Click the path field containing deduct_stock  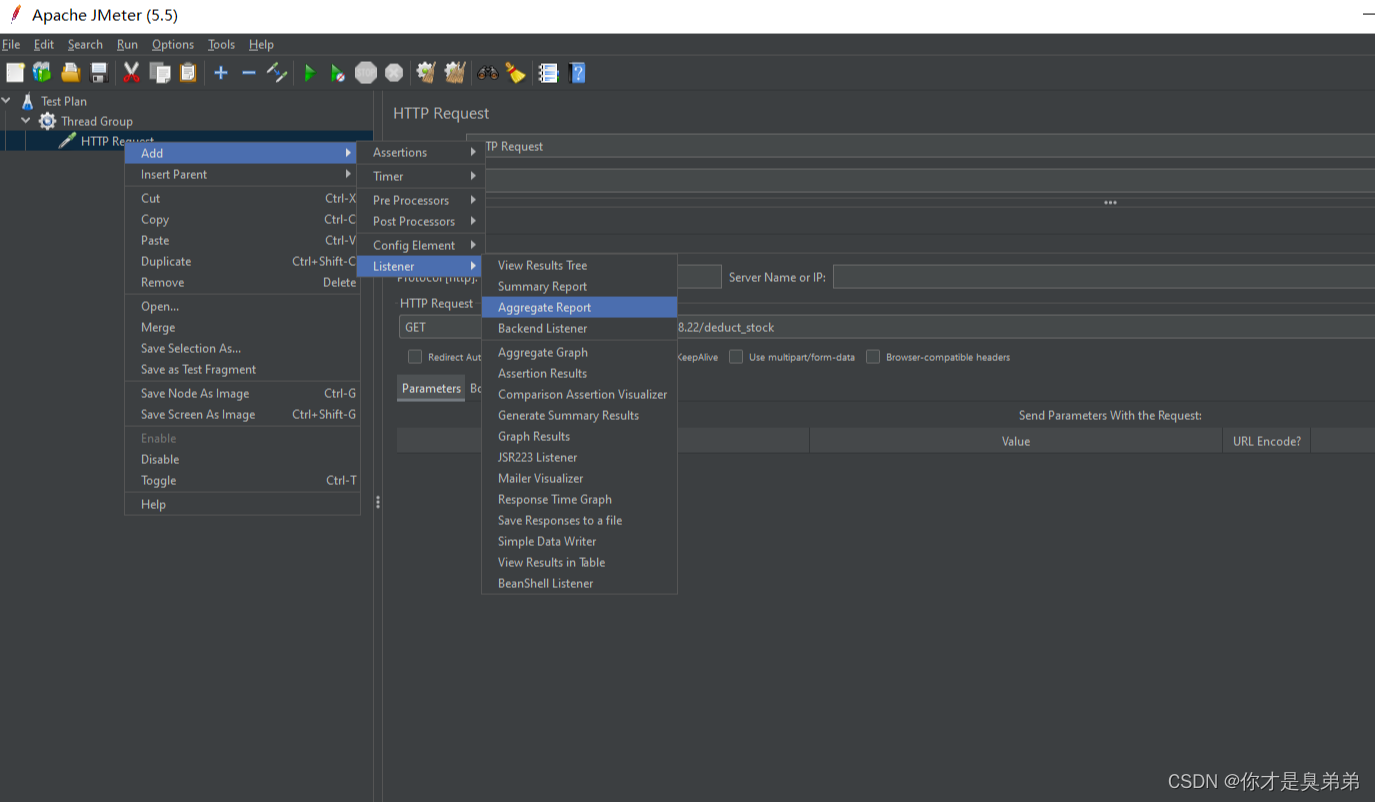click(1025, 327)
